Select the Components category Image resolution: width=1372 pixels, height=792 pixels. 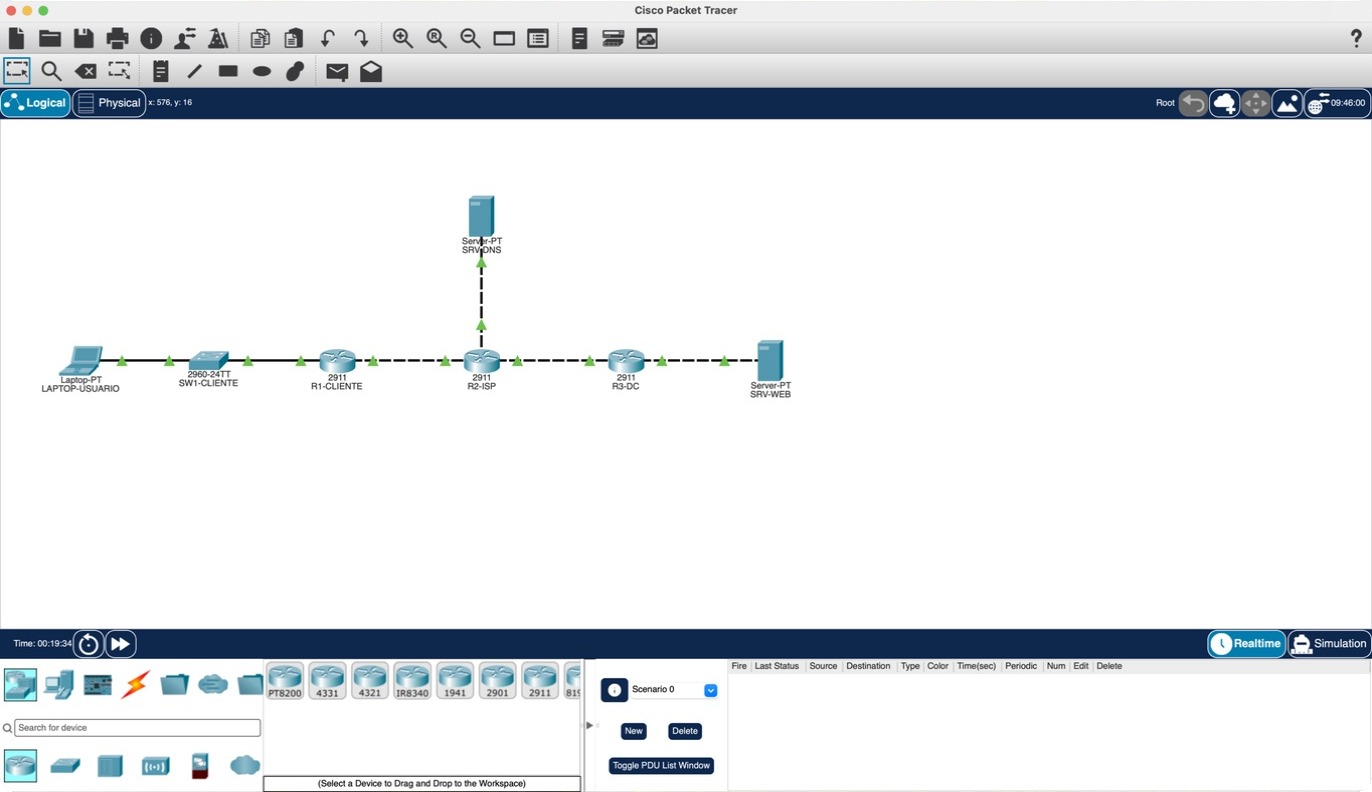98,684
